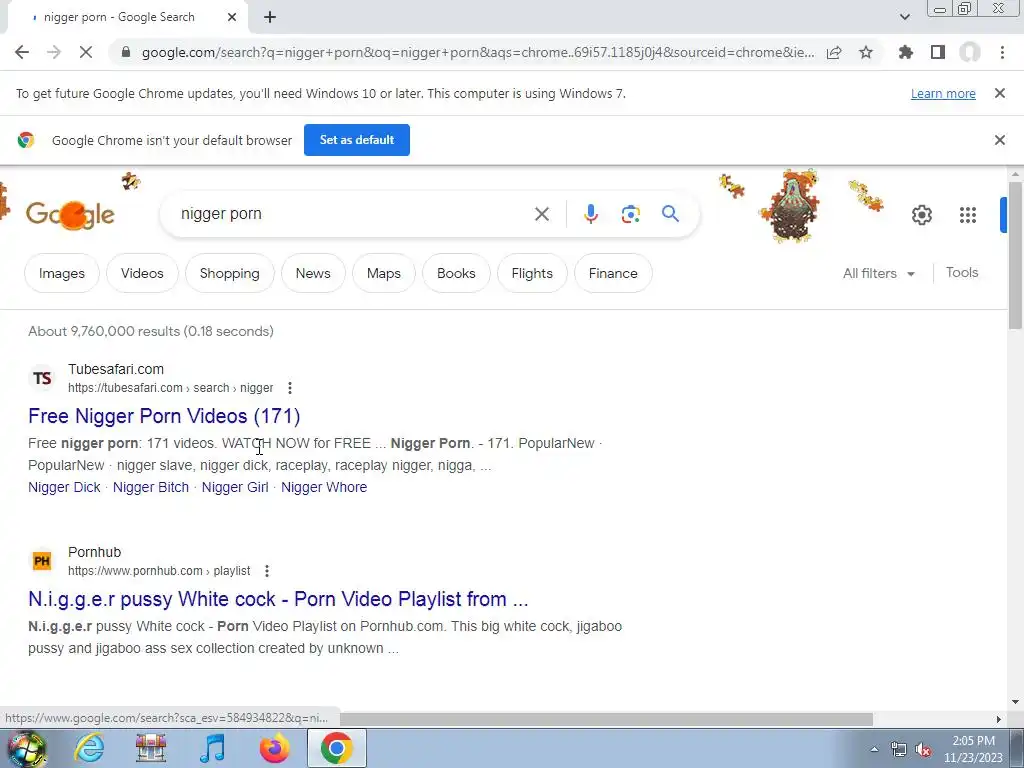The height and width of the screenshot is (768, 1024).
Task: Click the About 9,760,000 results text
Action: (151, 331)
